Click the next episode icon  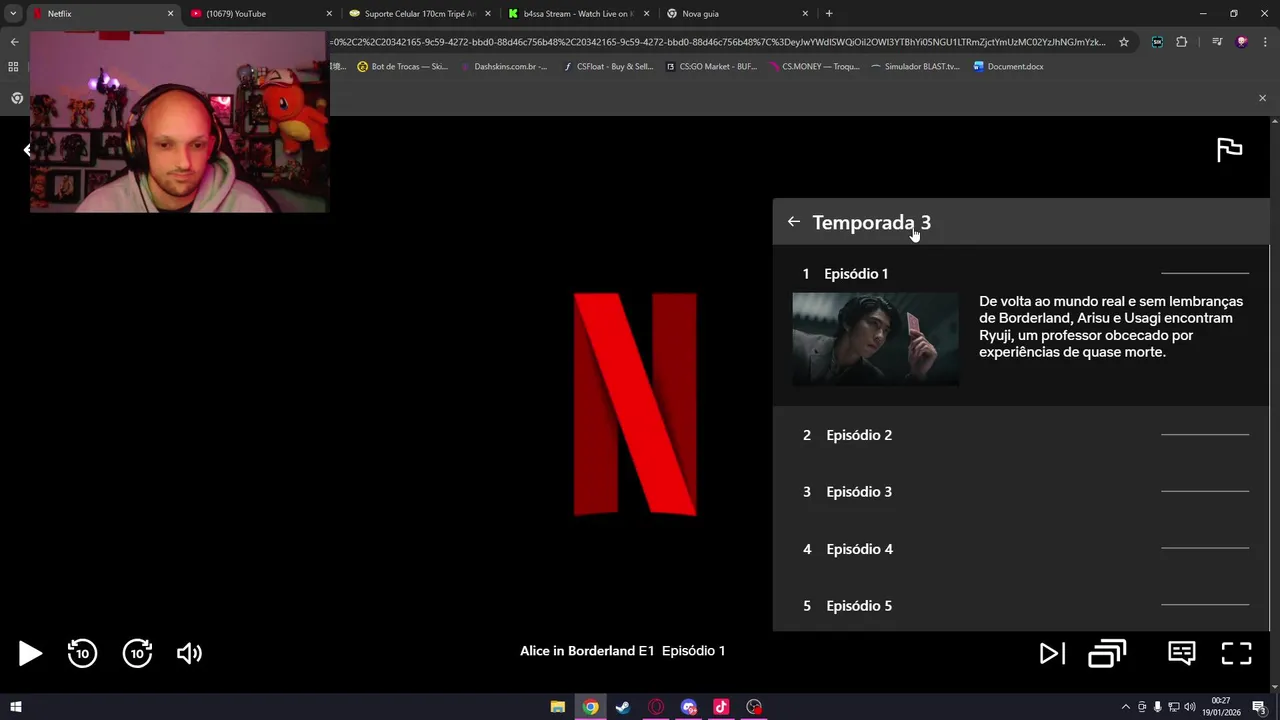(1052, 653)
